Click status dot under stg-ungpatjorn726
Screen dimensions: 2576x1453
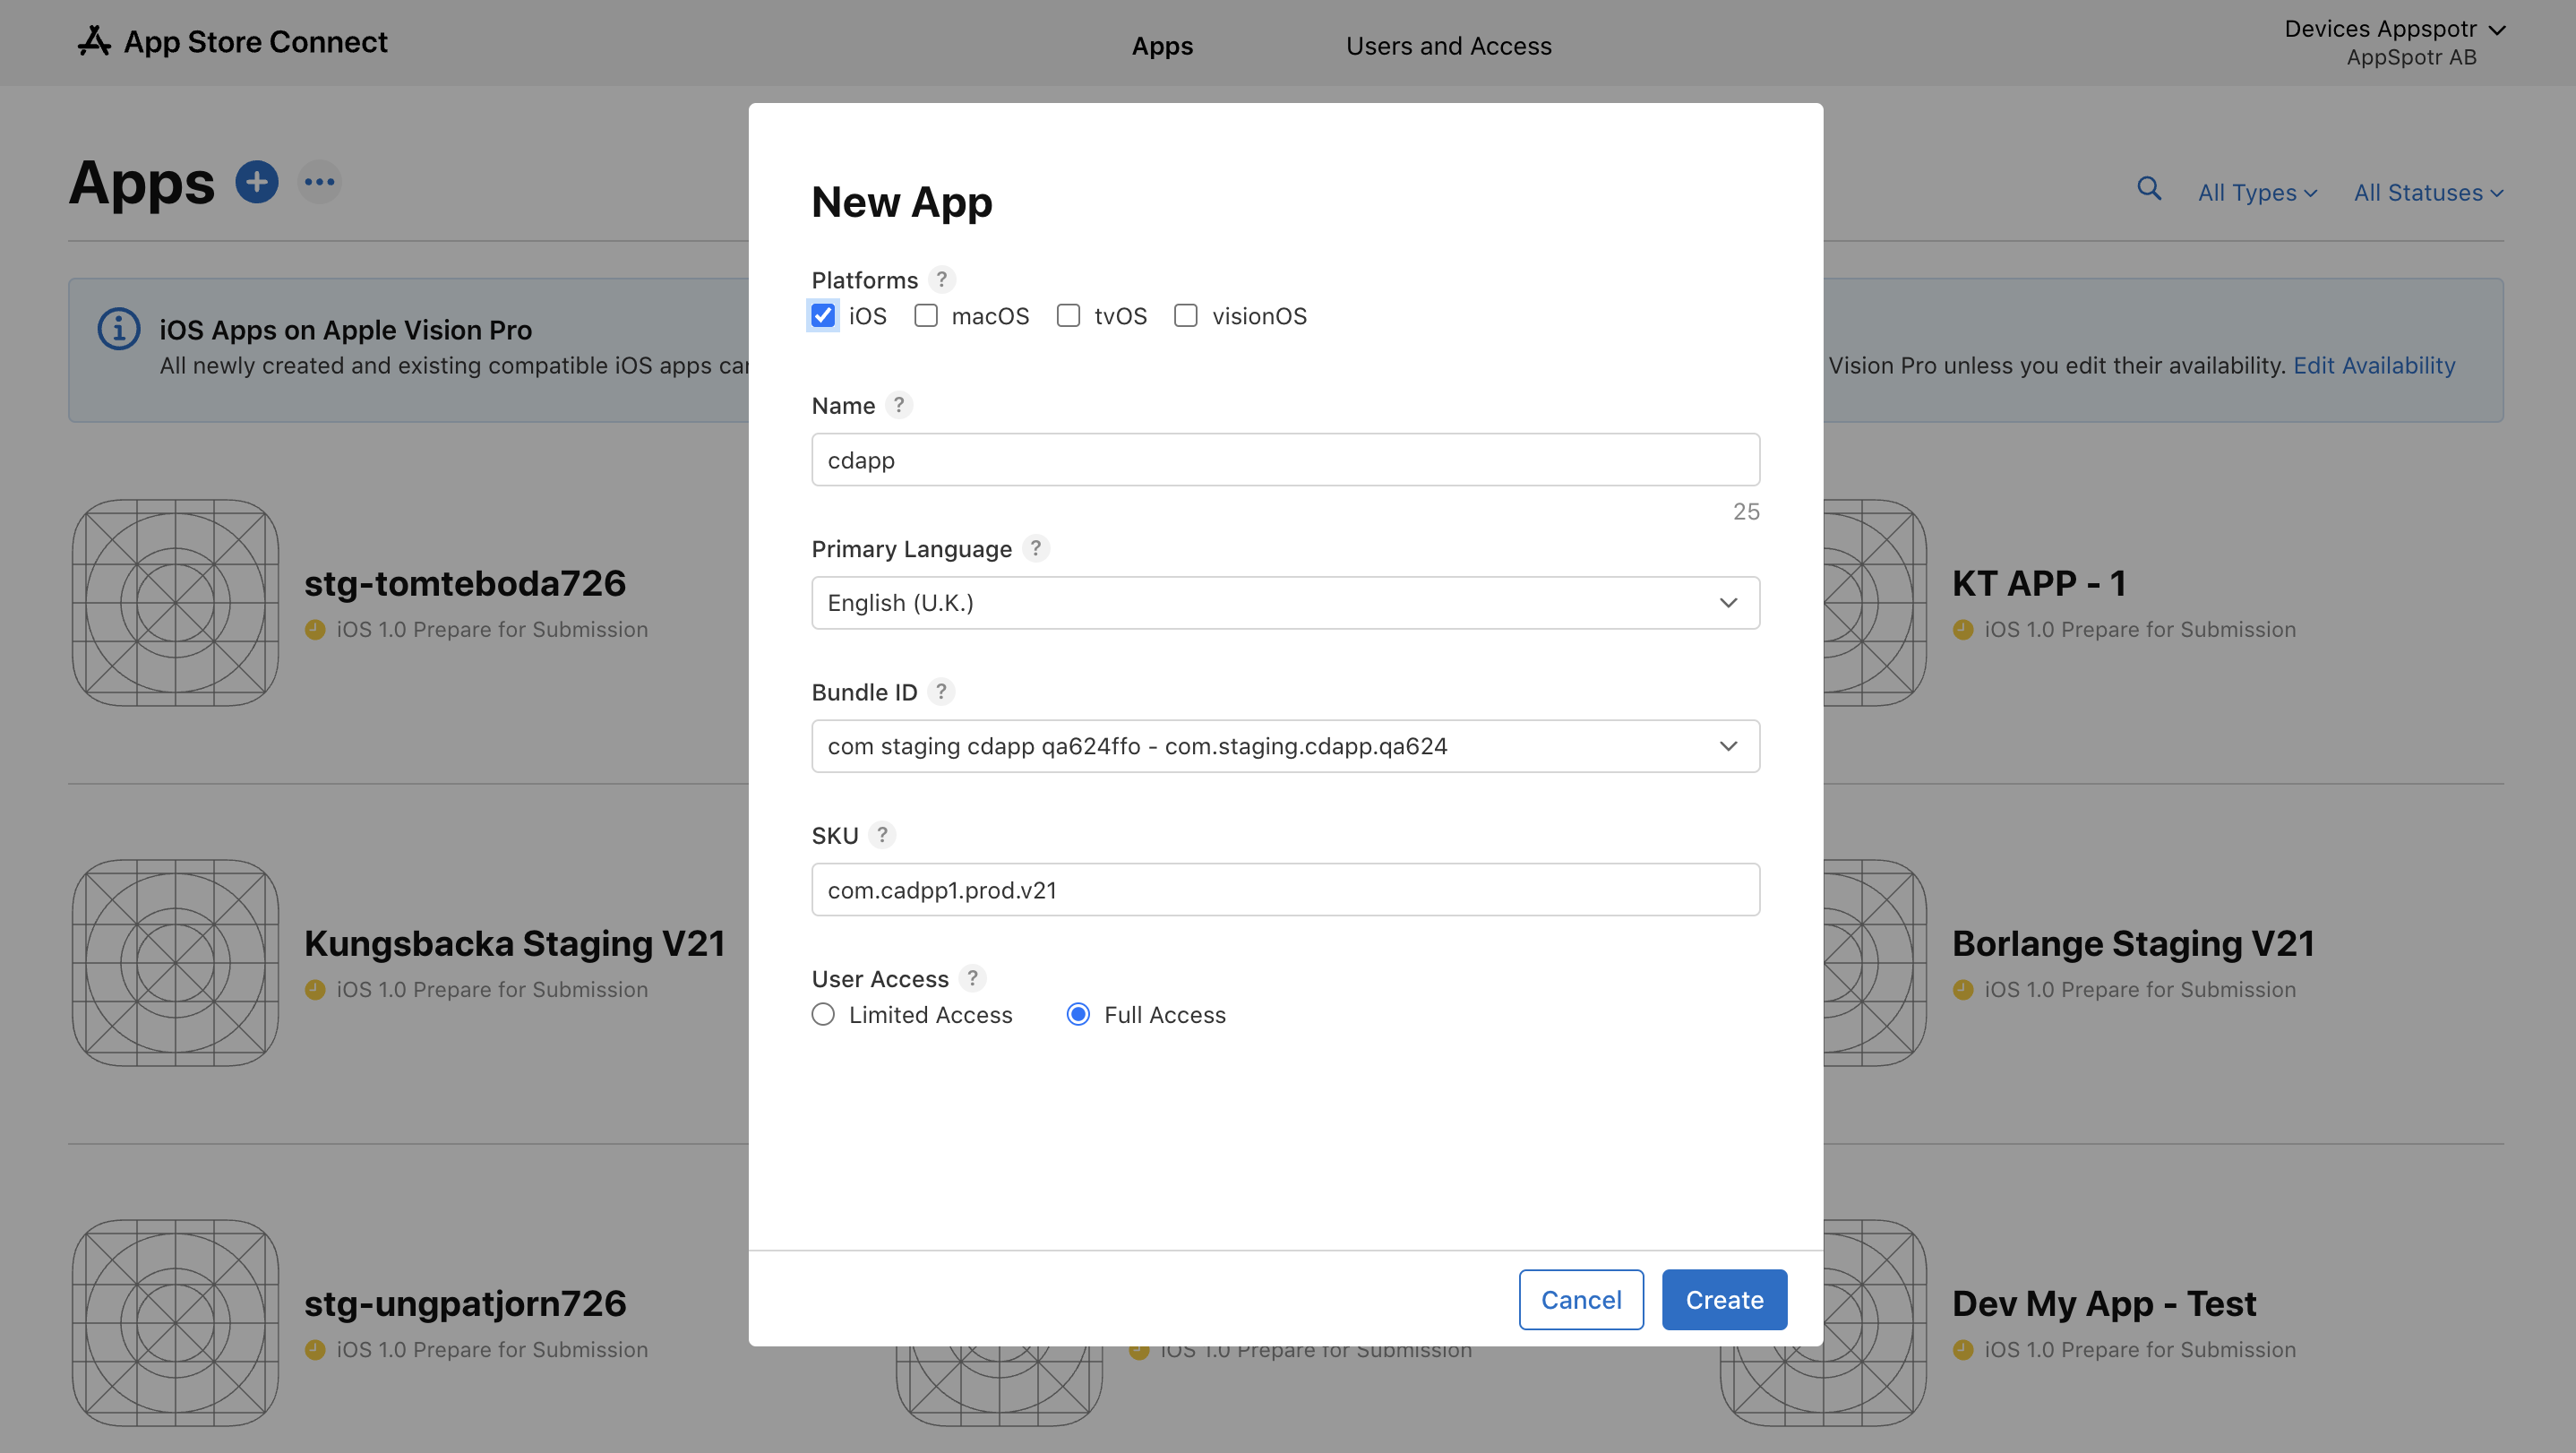(315, 1350)
